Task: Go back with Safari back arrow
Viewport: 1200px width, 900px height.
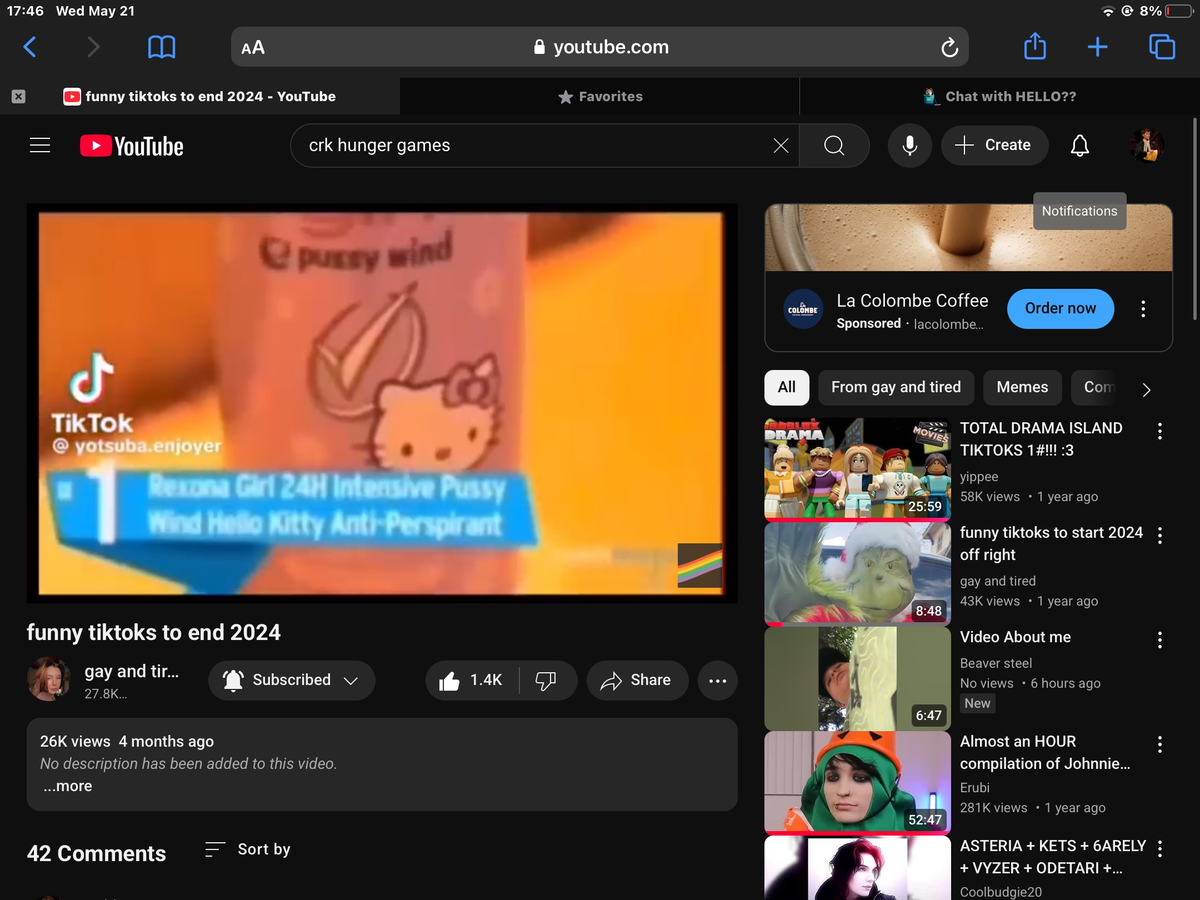Action: (30, 47)
